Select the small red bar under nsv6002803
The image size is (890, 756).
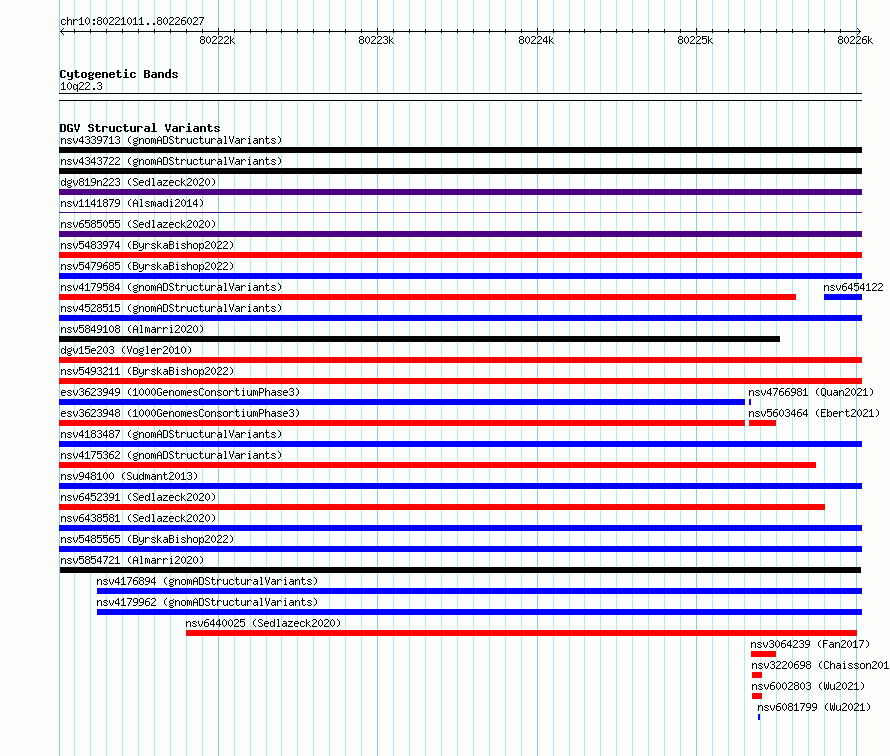click(757, 696)
